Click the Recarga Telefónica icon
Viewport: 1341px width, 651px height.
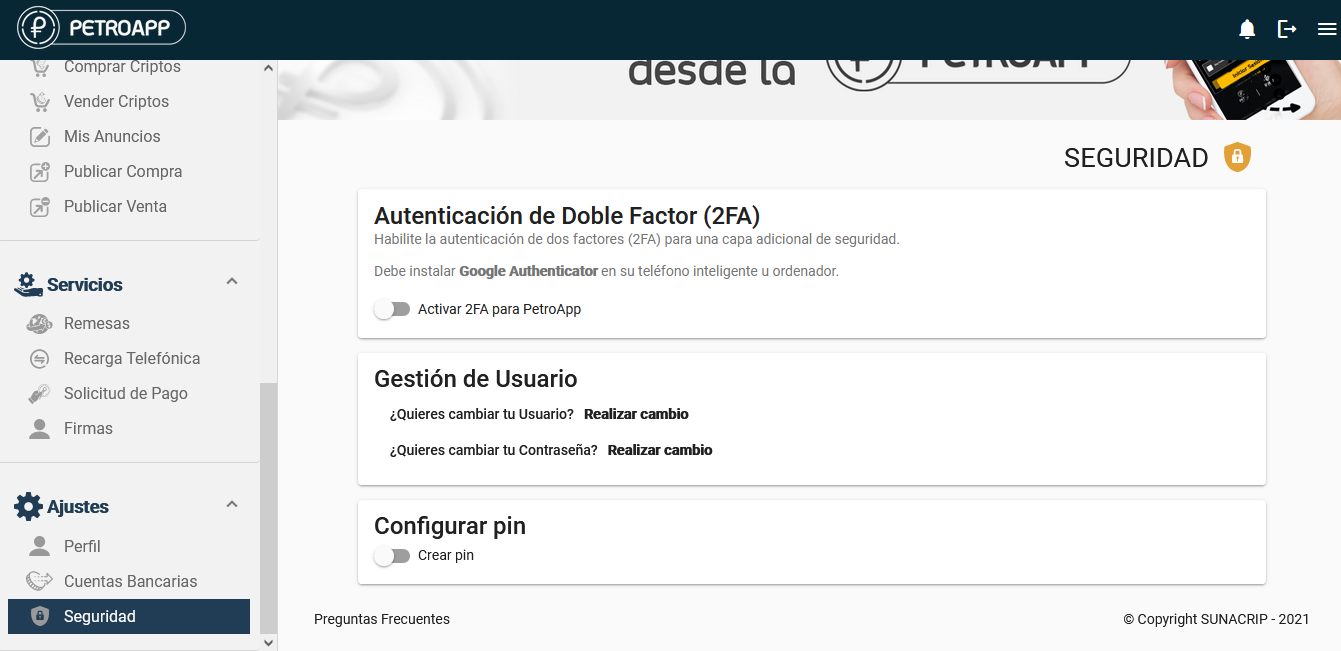click(39, 359)
